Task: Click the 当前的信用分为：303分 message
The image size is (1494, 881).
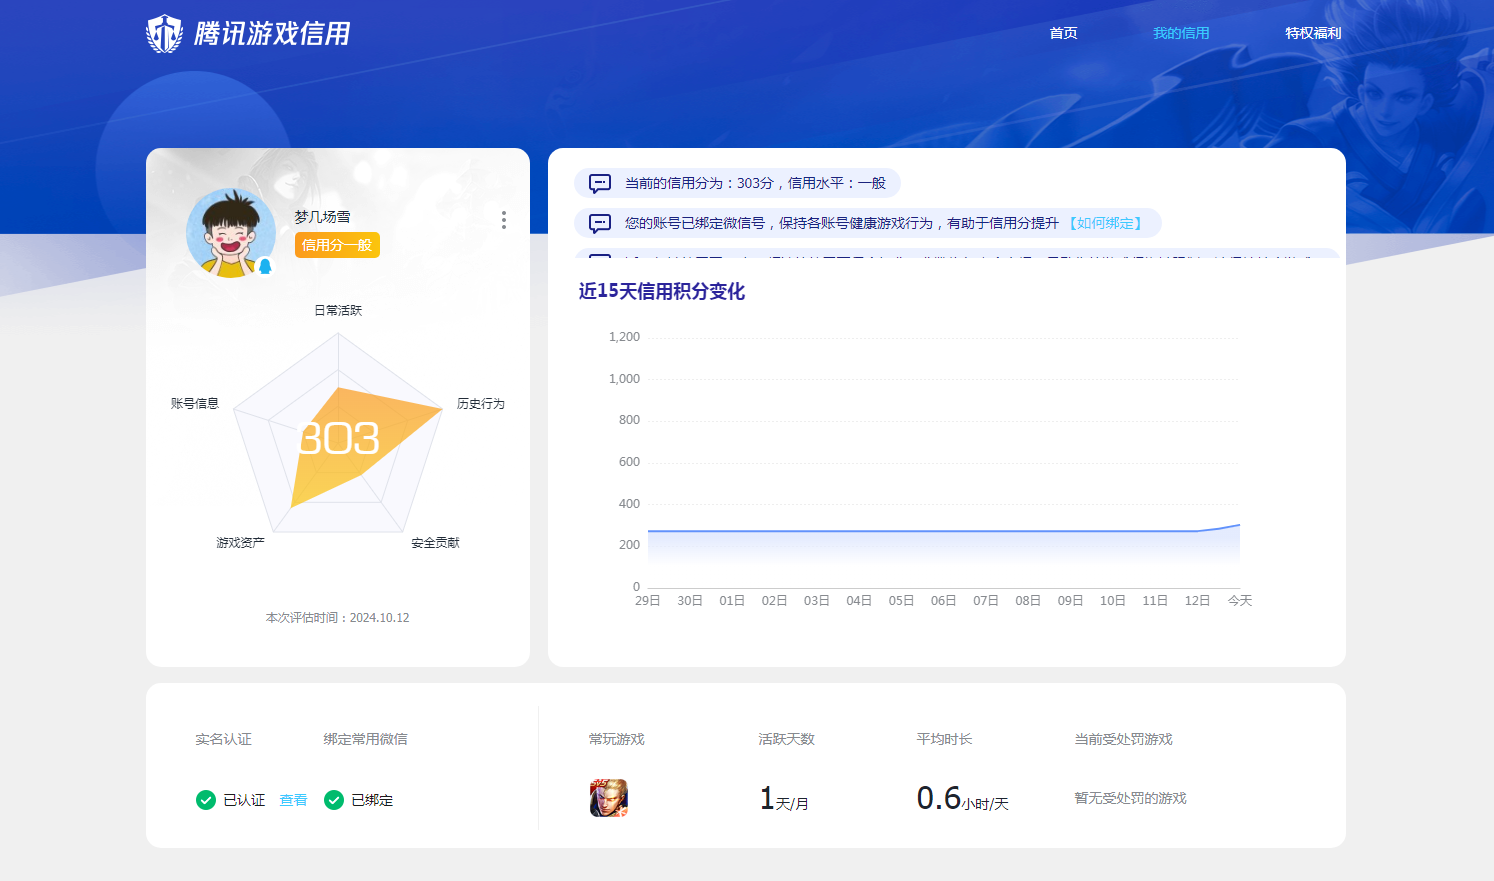Action: pos(755,183)
